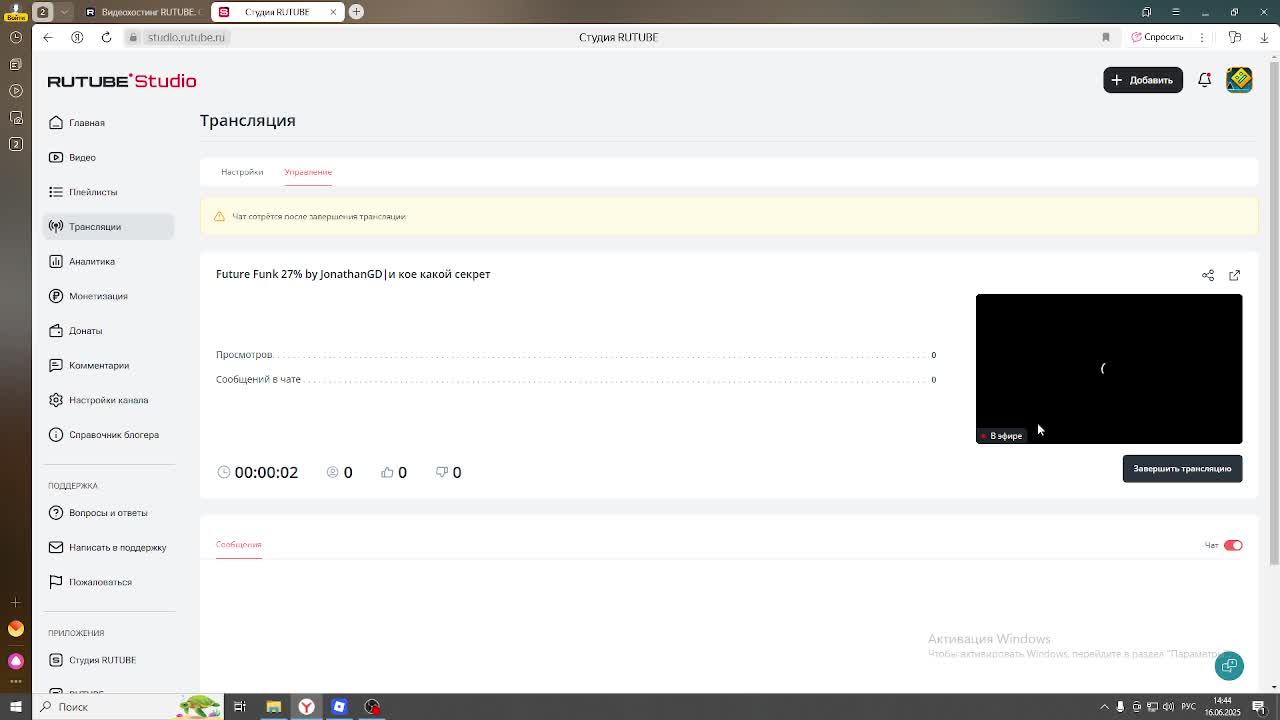The width and height of the screenshot is (1280, 720).
Task: Toggle the Чат switch off
Action: pos(1233,545)
